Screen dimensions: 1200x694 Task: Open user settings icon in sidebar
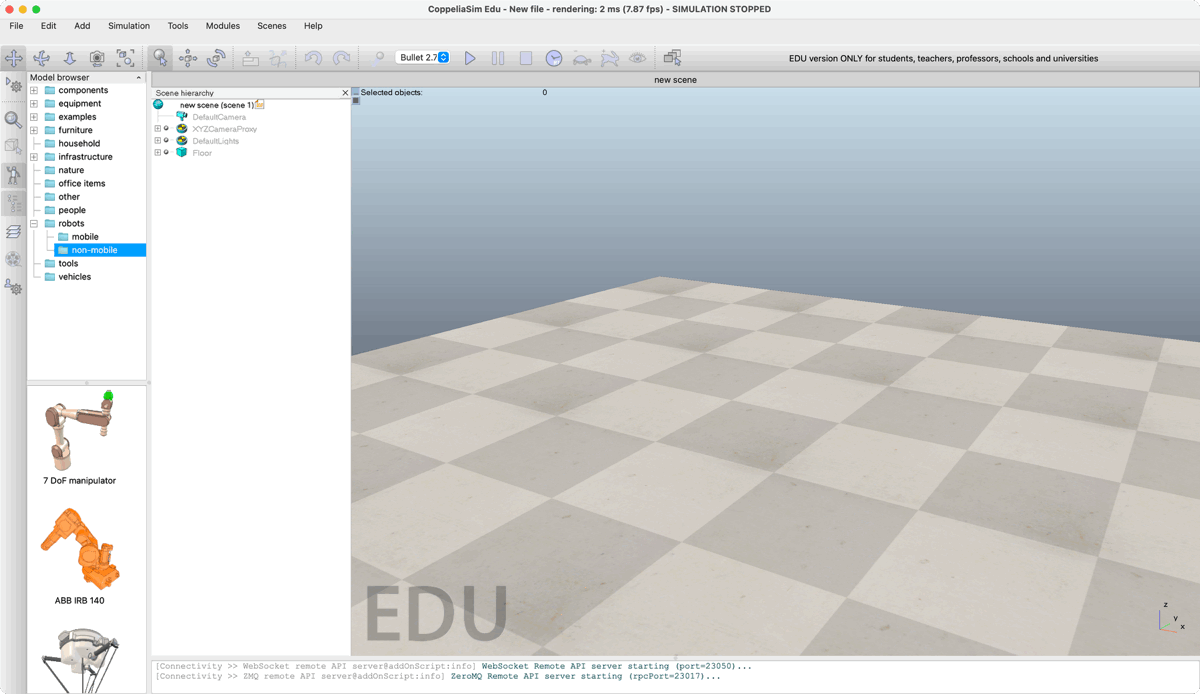pyautogui.click(x=13, y=287)
